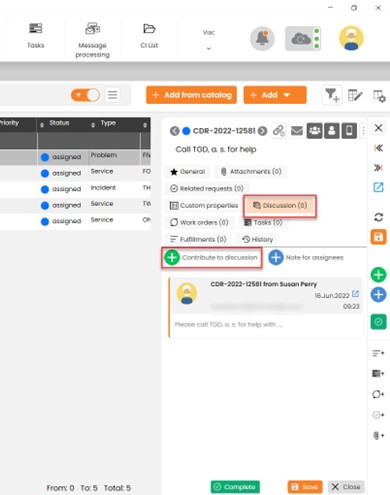Open the hamburger list menu
This screenshot has height=495, width=390.
pos(112,95)
